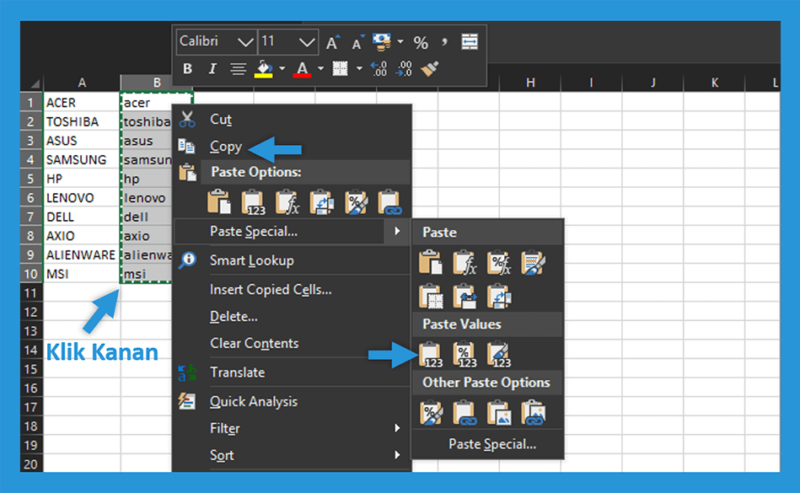The image size is (800, 493).
Task: Choose Cut from the context menu
Action: tap(292, 119)
